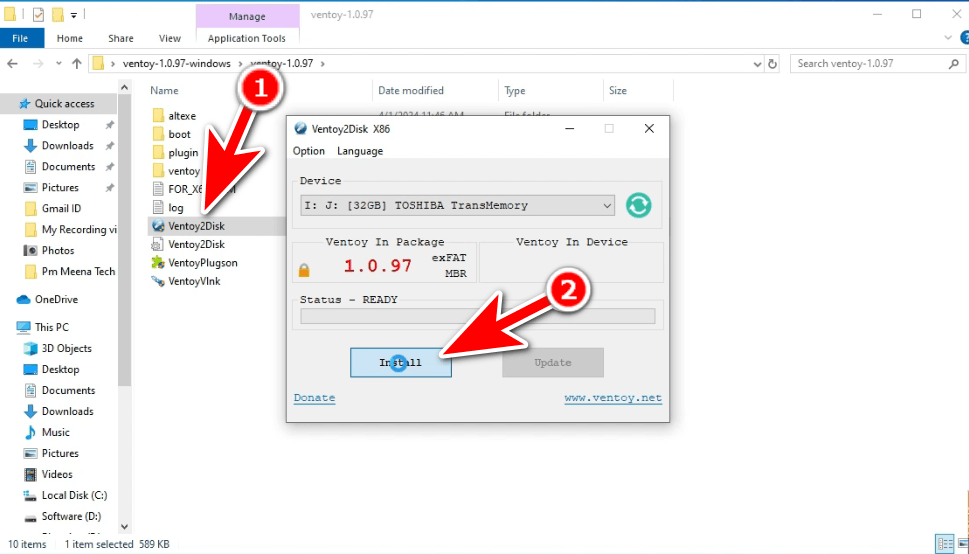The width and height of the screenshot is (969, 554).
Task: Expand the ribbon chevron
Action: click(948, 38)
